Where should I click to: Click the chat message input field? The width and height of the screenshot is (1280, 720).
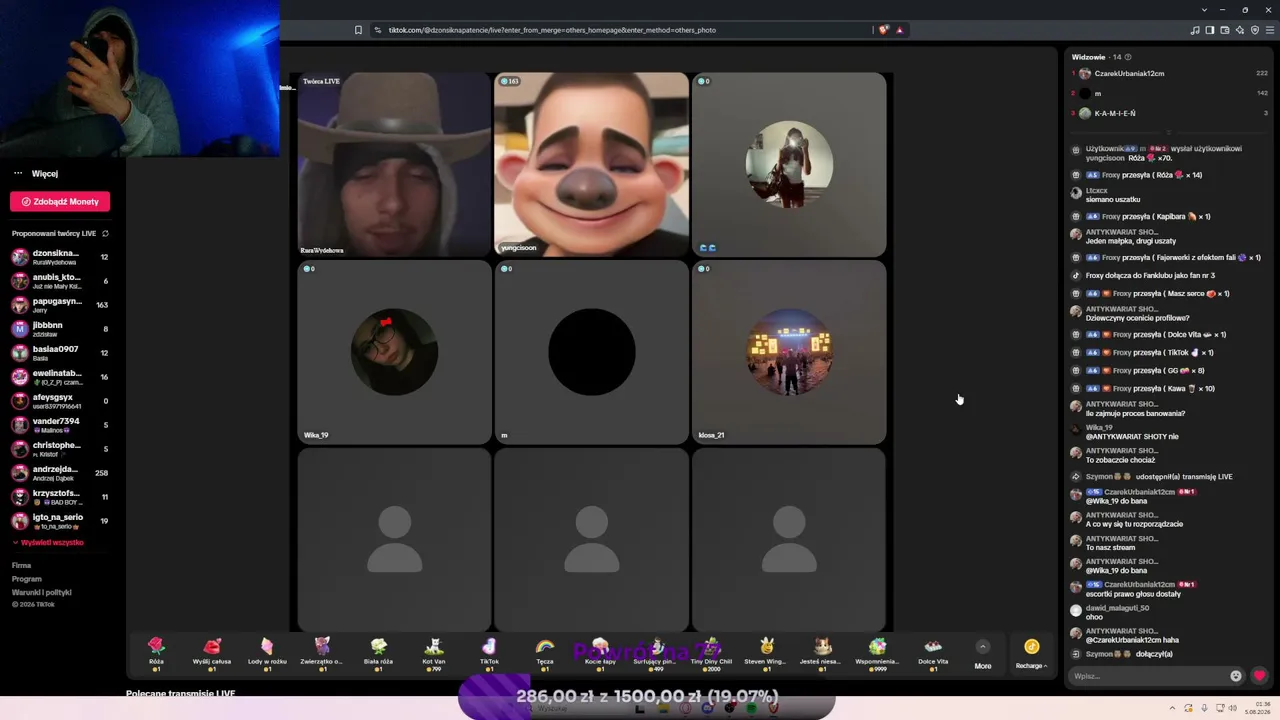pos(1148,676)
